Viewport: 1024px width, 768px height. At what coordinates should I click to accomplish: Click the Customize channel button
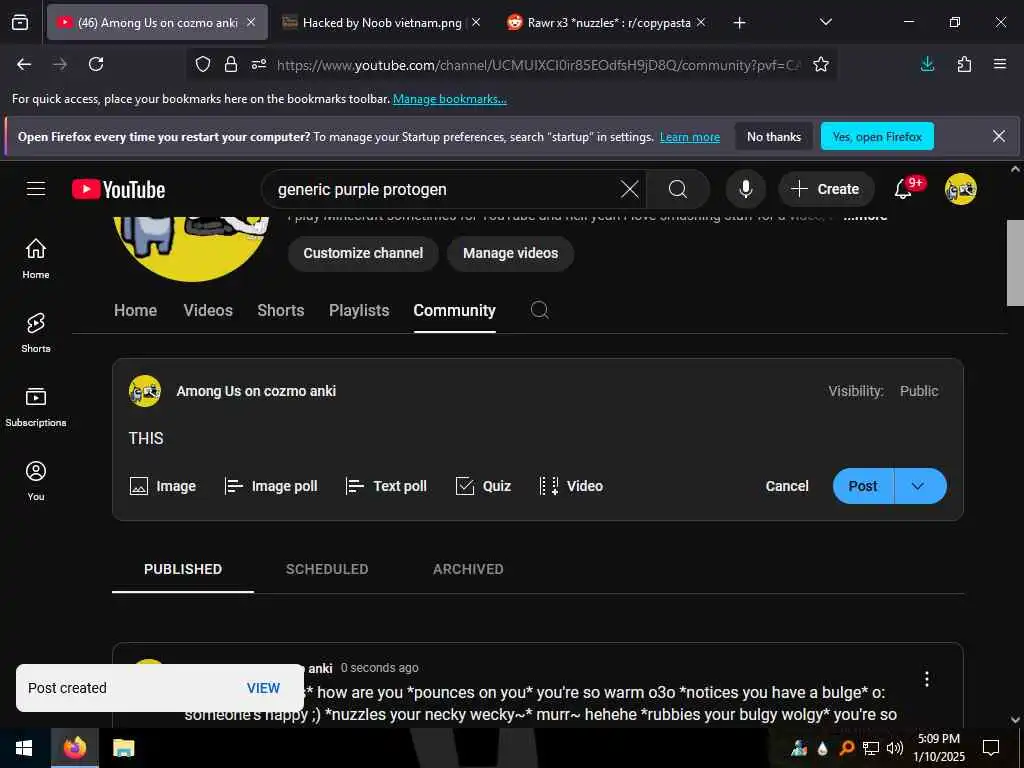[363, 253]
